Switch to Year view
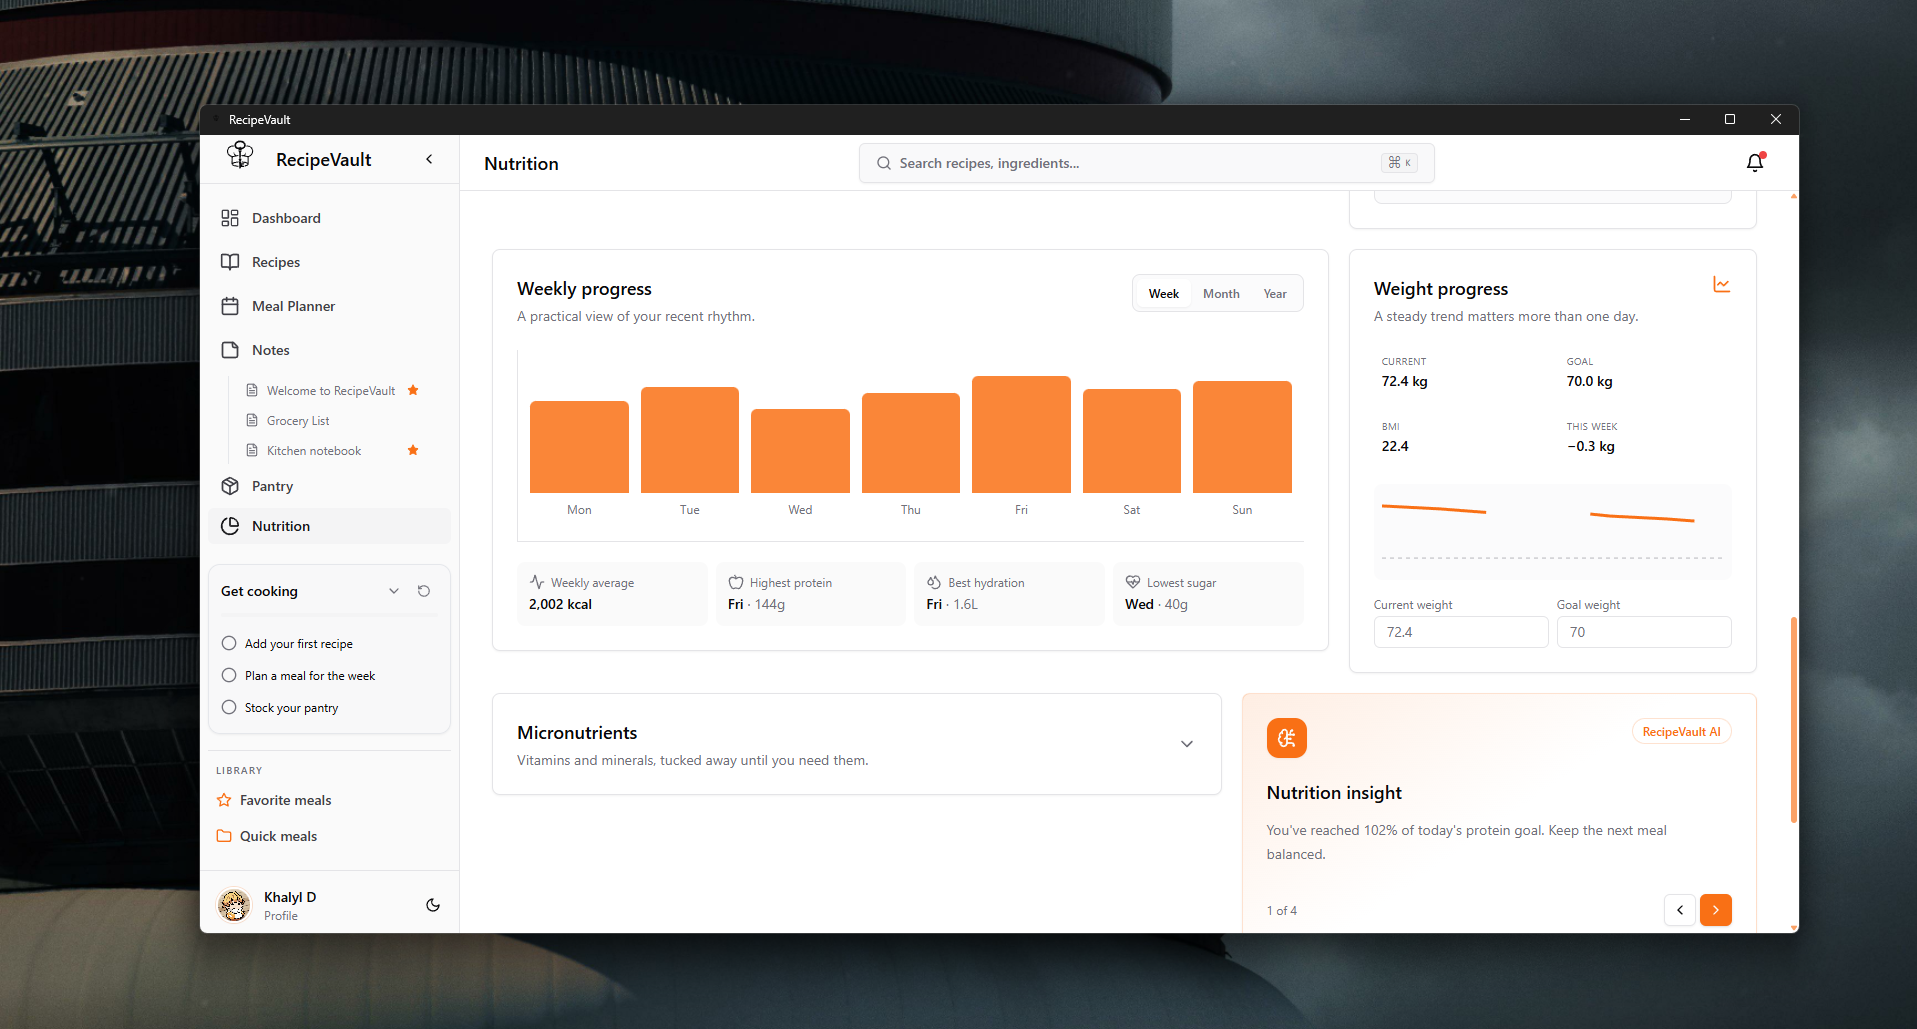The height and width of the screenshot is (1029, 1917). coord(1275,294)
